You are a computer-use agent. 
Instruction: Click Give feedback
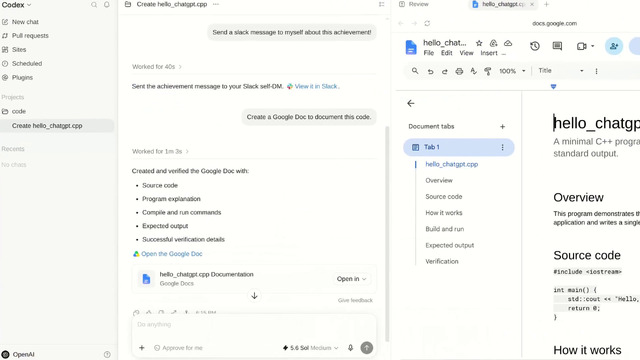click(355, 300)
